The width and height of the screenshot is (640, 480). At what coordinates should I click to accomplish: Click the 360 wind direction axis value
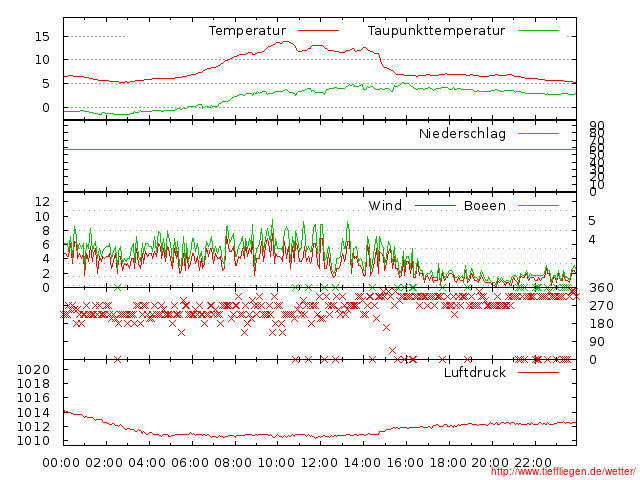601,288
